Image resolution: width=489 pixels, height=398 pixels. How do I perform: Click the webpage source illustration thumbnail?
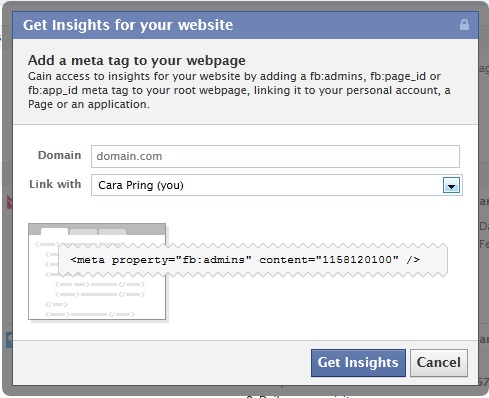coord(97,272)
